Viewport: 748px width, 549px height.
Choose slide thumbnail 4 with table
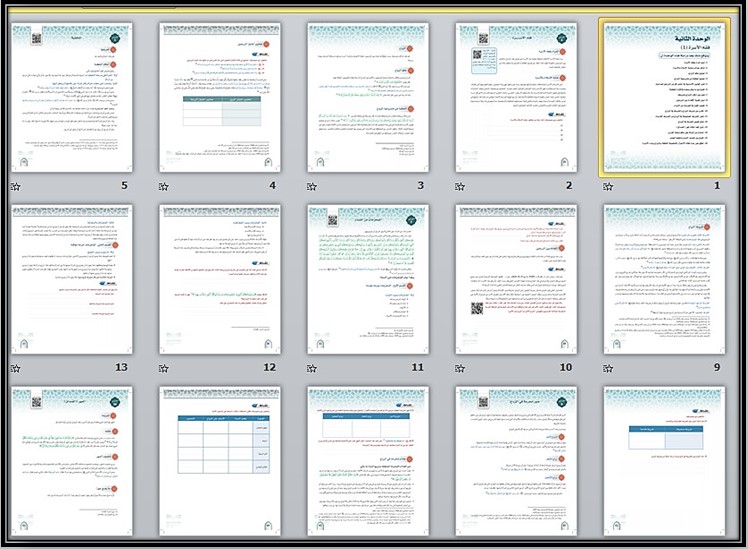(220, 98)
